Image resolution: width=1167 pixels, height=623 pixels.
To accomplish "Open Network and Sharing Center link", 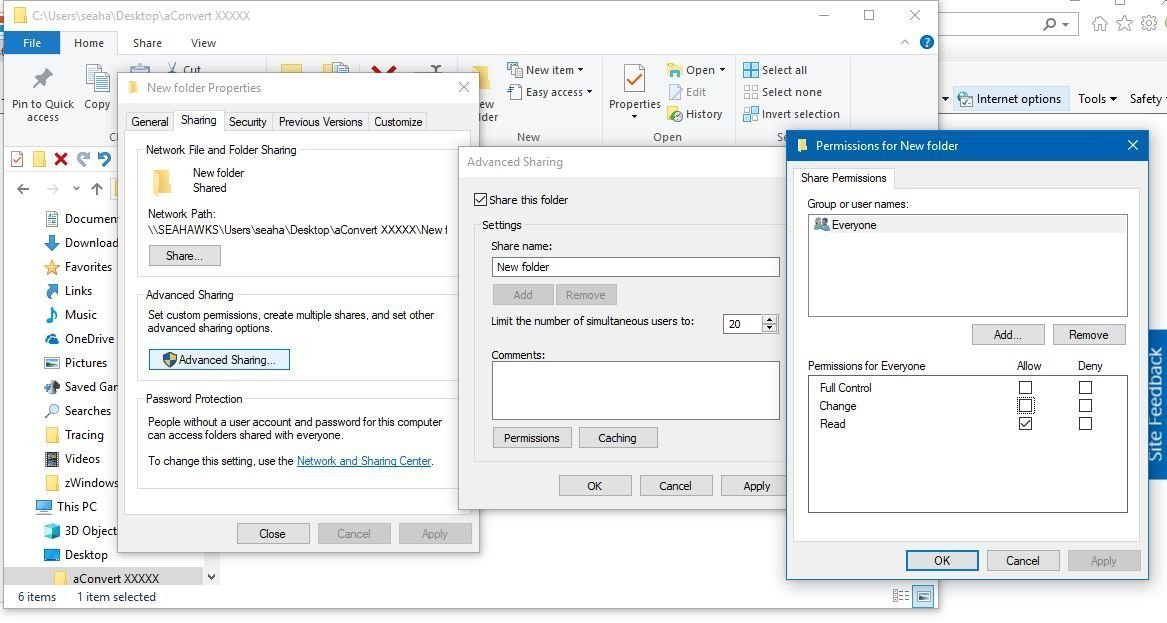I will (364, 461).
